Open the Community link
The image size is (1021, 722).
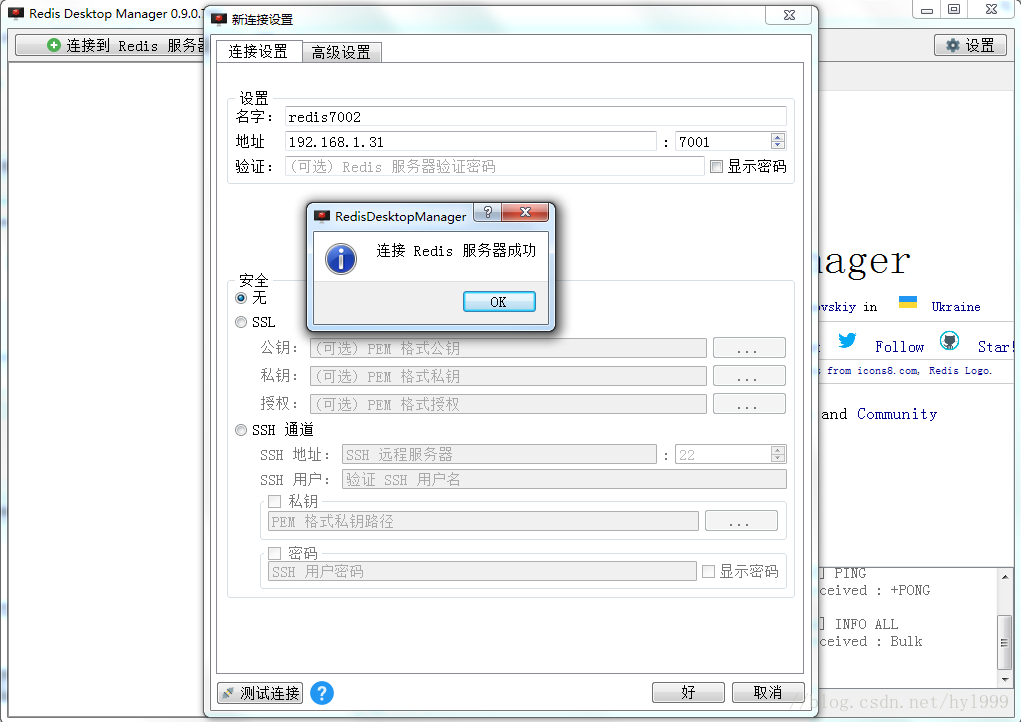click(x=896, y=413)
